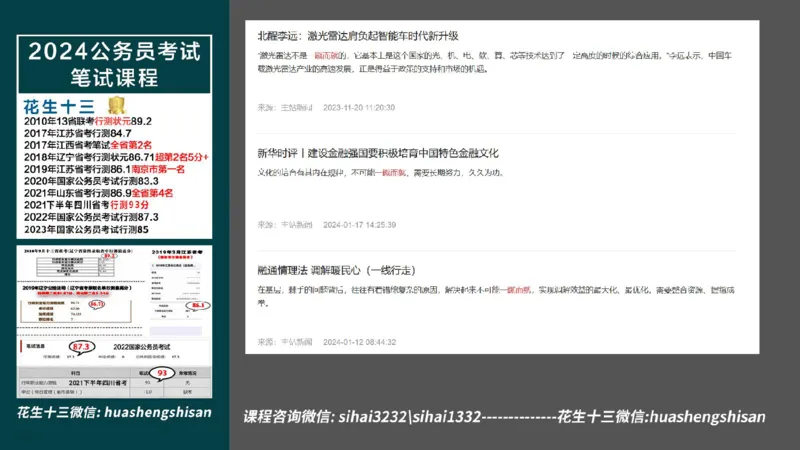Viewport: 800px width, 450px height.
Task: Open article 北醒李远：激光雷达肩负起智能车时代新升级
Action: click(358, 36)
